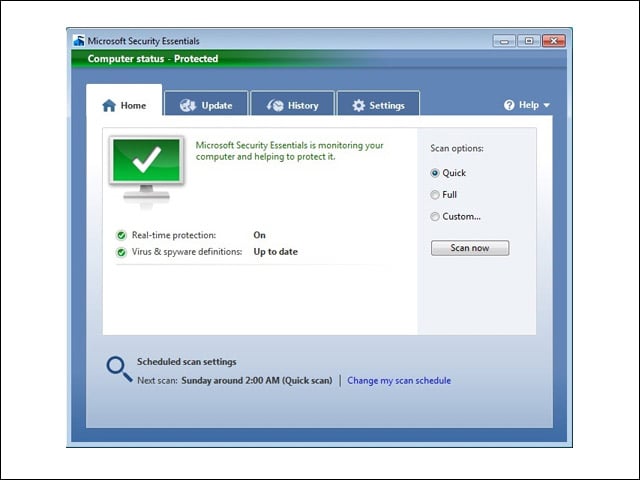Click the green check beside Real-time protection
The image size is (640, 480).
[x=121, y=235]
